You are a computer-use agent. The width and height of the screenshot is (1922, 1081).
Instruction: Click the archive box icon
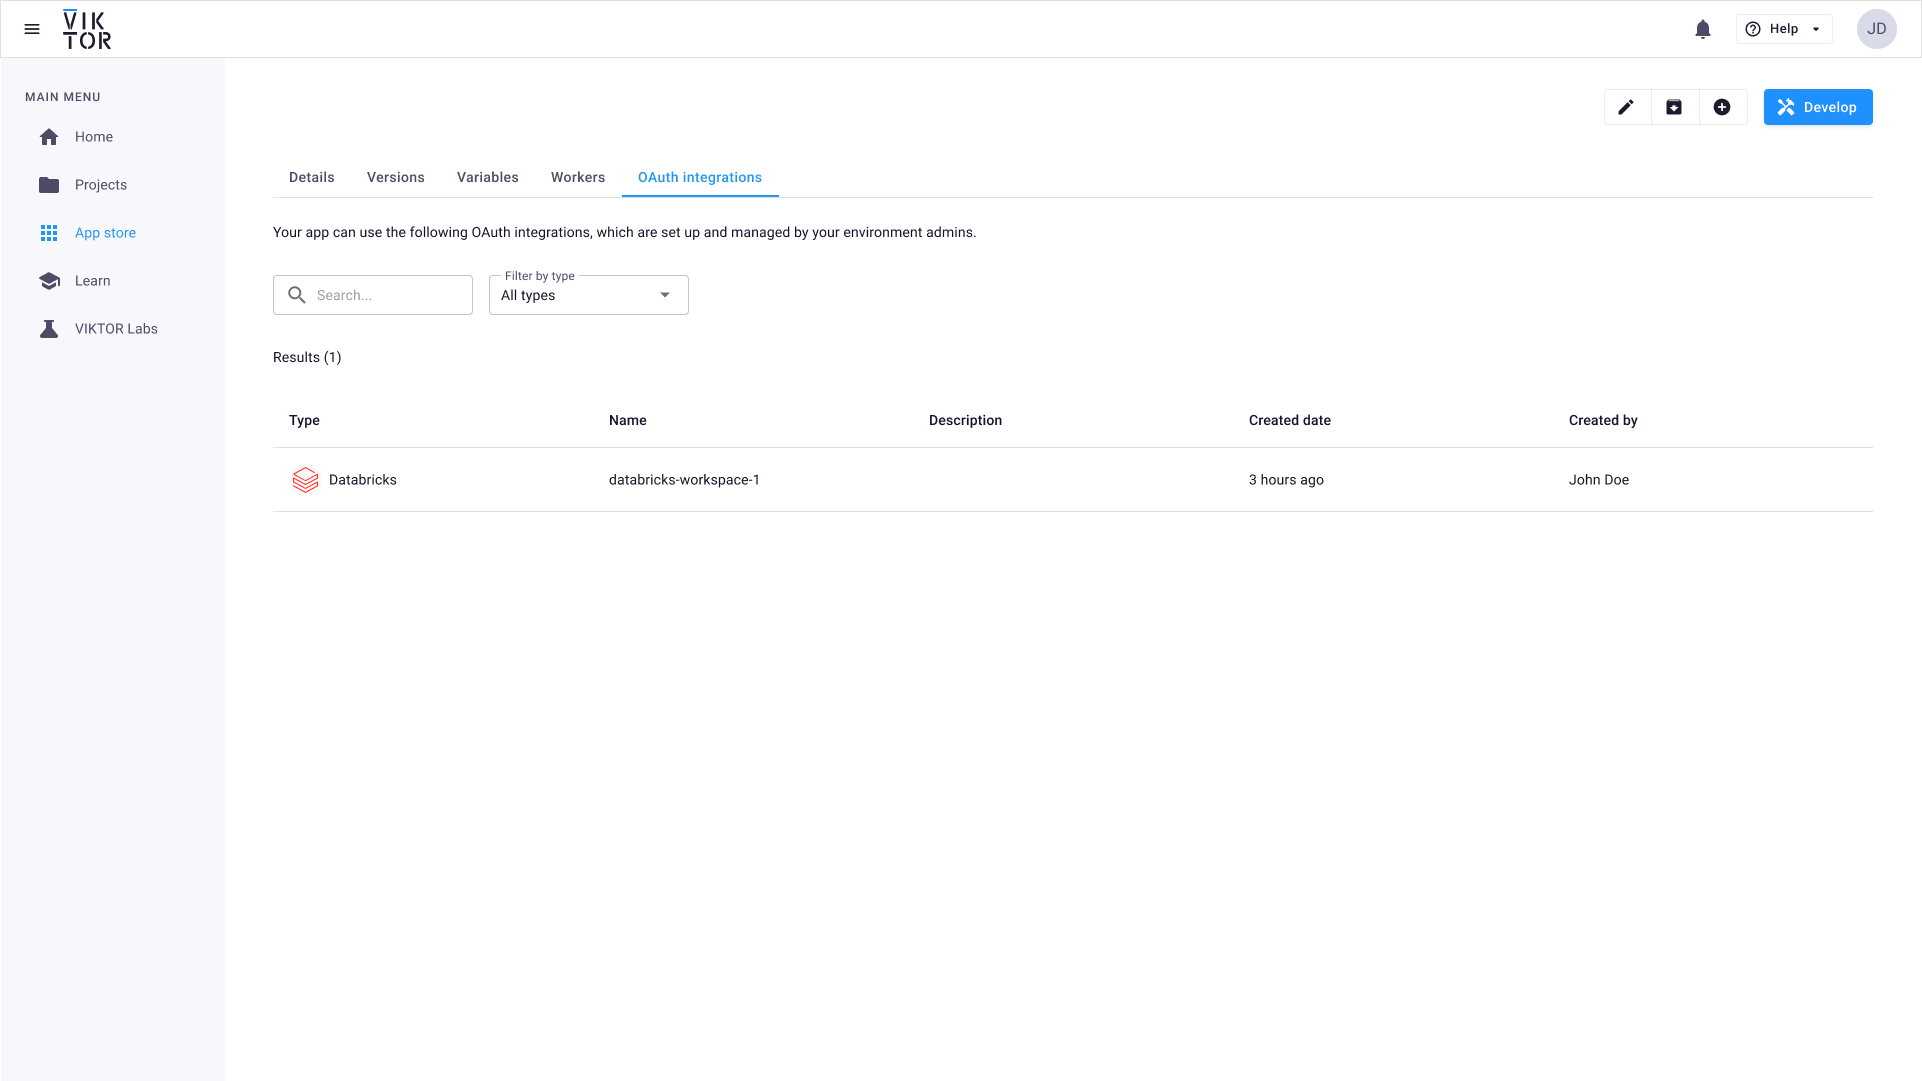(x=1674, y=107)
